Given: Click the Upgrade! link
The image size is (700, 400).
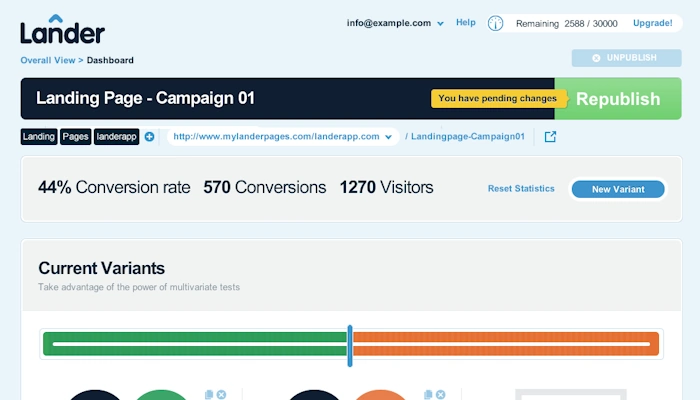Looking at the screenshot, I should click(x=652, y=23).
